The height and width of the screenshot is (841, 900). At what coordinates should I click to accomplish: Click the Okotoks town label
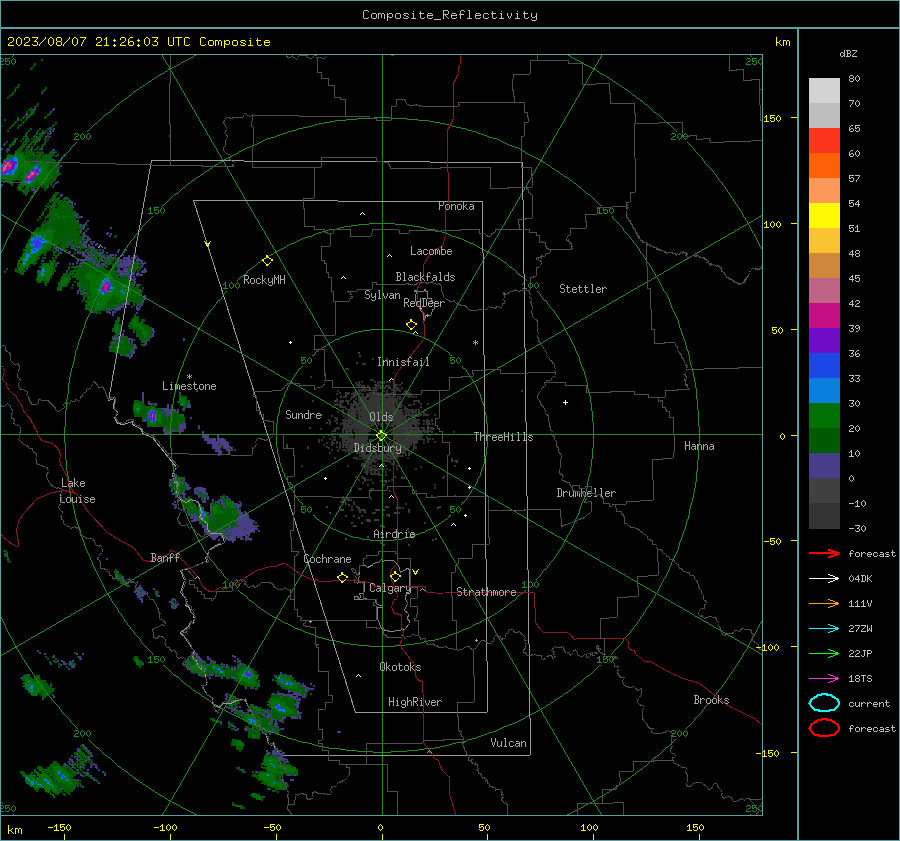pos(400,667)
